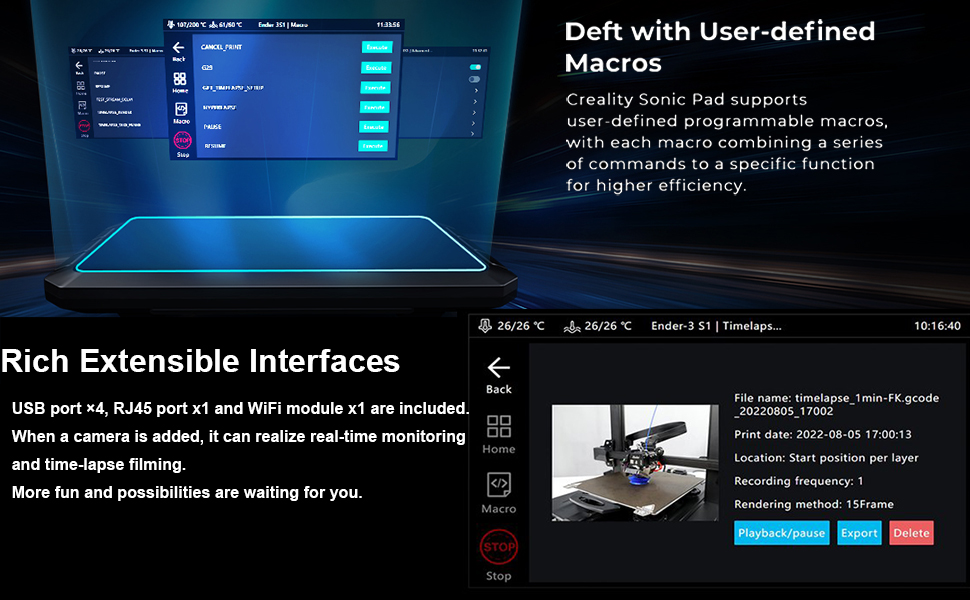Open Home from the Timelapse screen sidebar
Image resolution: width=970 pixels, height=600 pixels.
[x=499, y=426]
